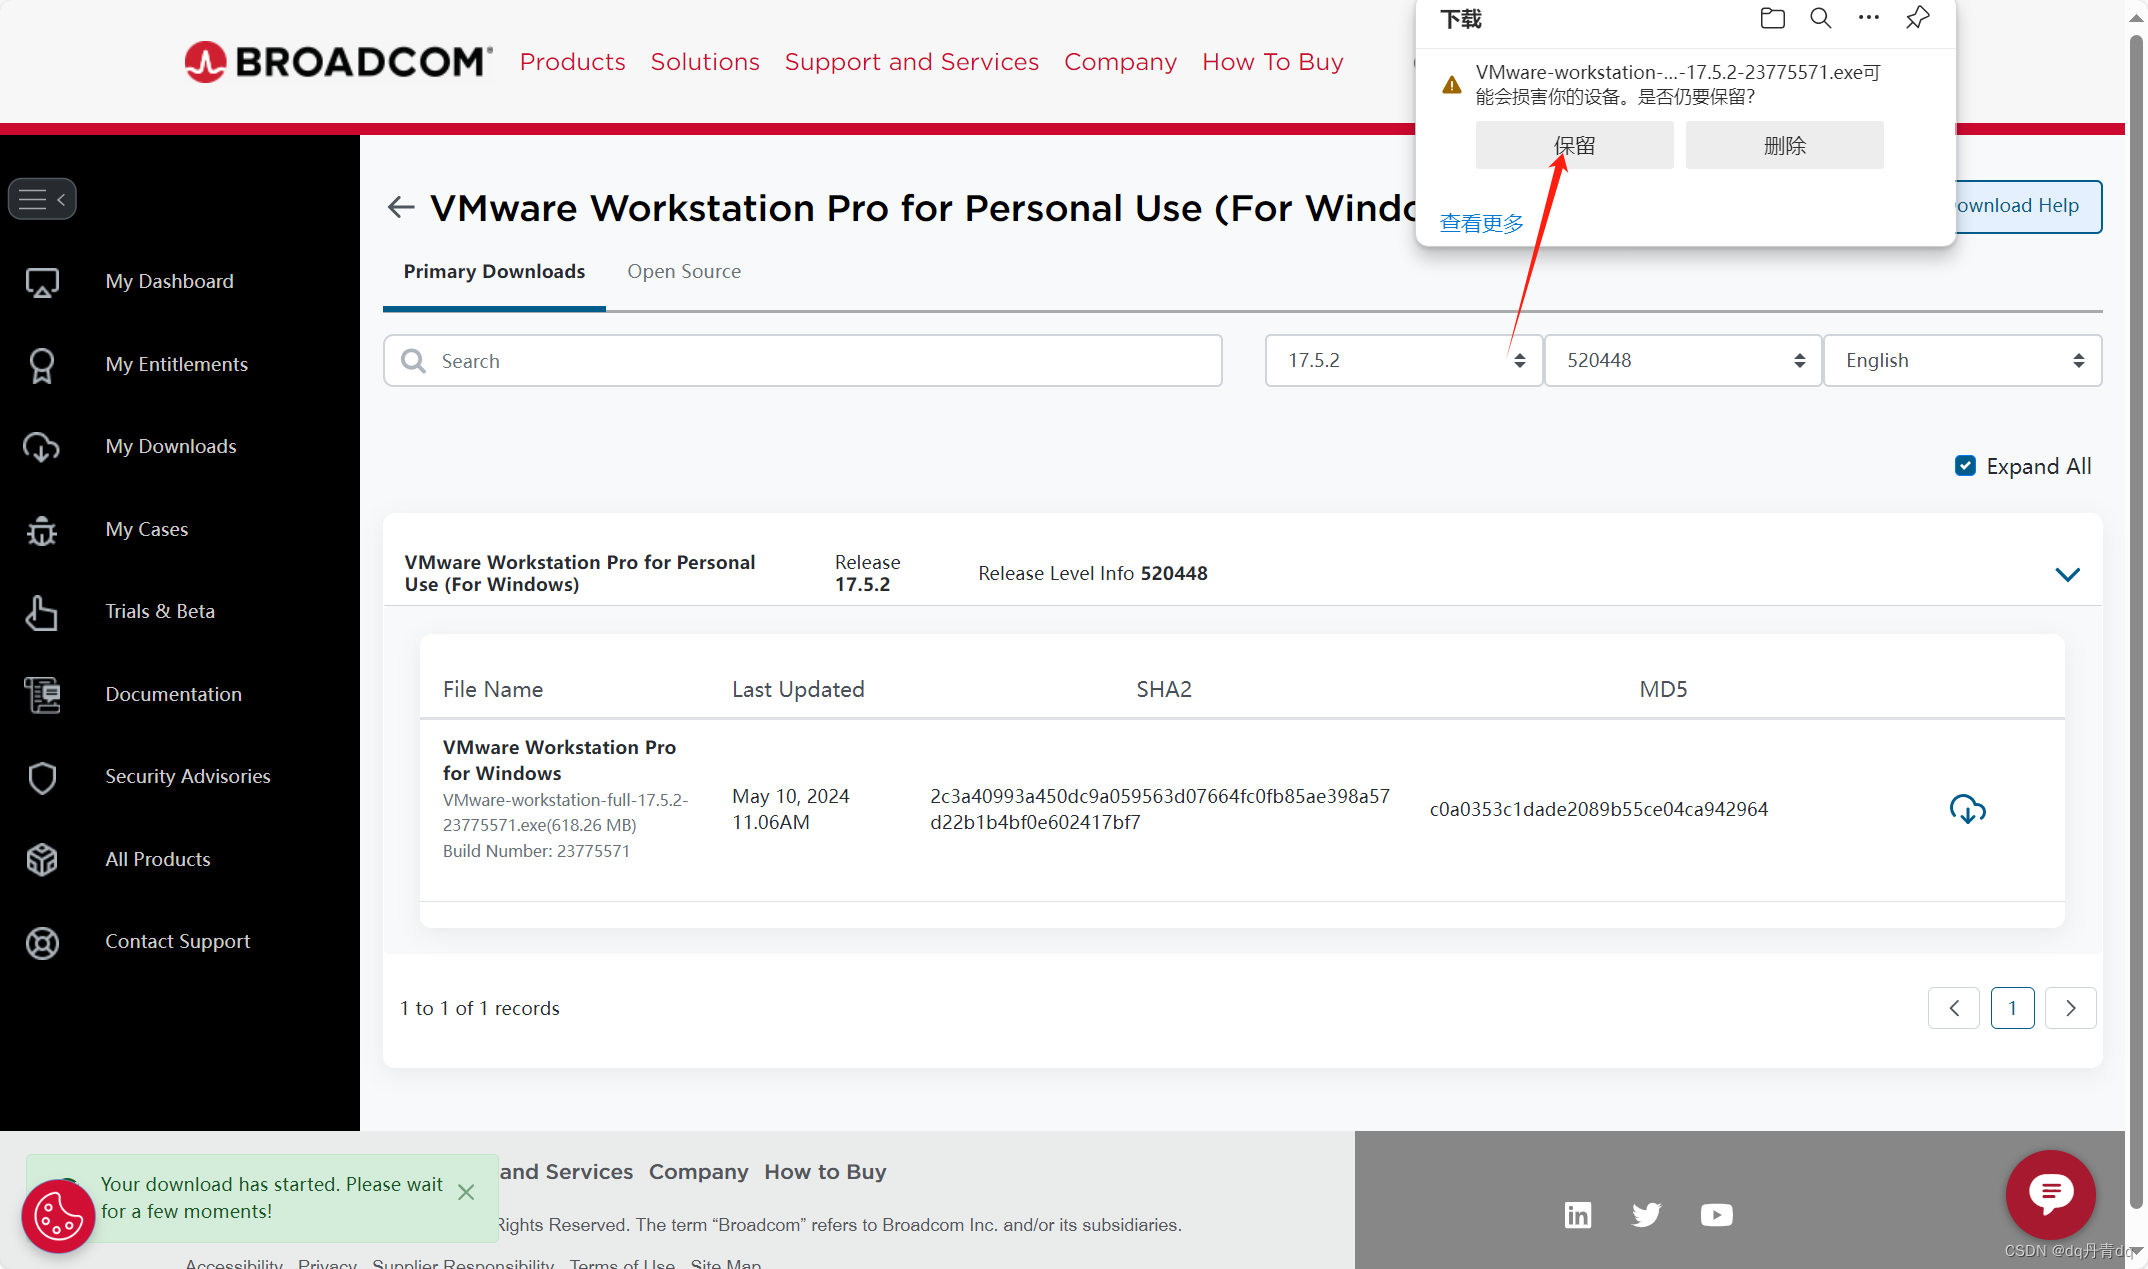Switch to the Open Source tab
Image resolution: width=2148 pixels, height=1269 pixels.
point(684,271)
